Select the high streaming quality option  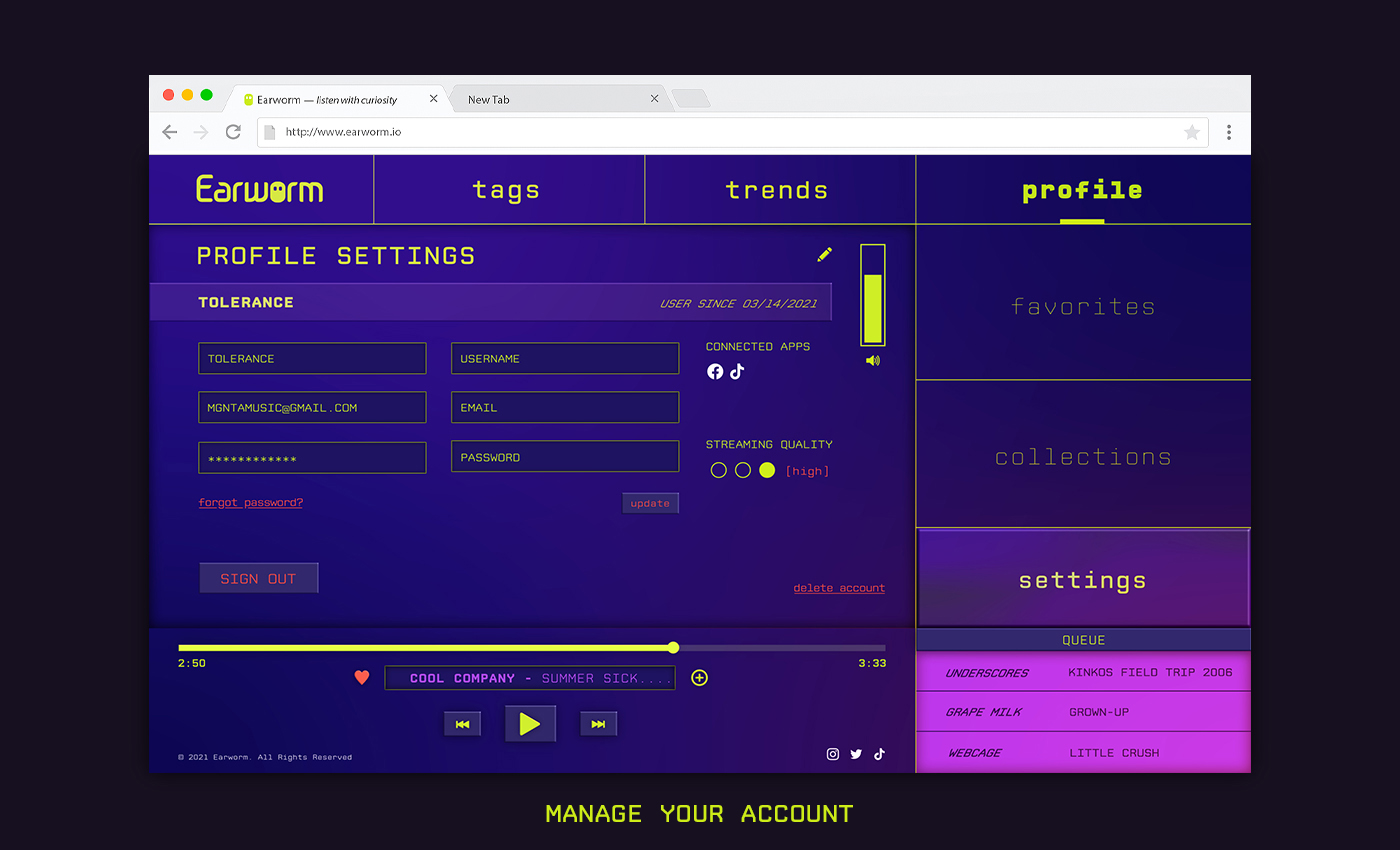pyautogui.click(x=767, y=470)
